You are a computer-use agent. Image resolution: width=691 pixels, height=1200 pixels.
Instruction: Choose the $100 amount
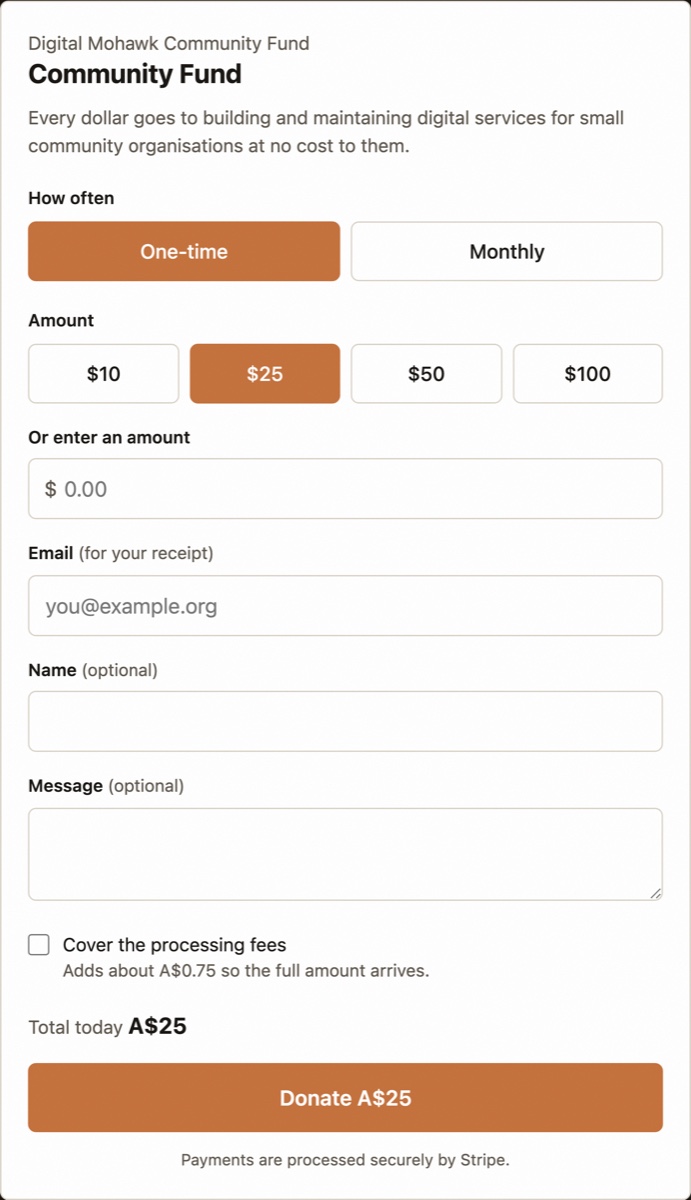588,374
